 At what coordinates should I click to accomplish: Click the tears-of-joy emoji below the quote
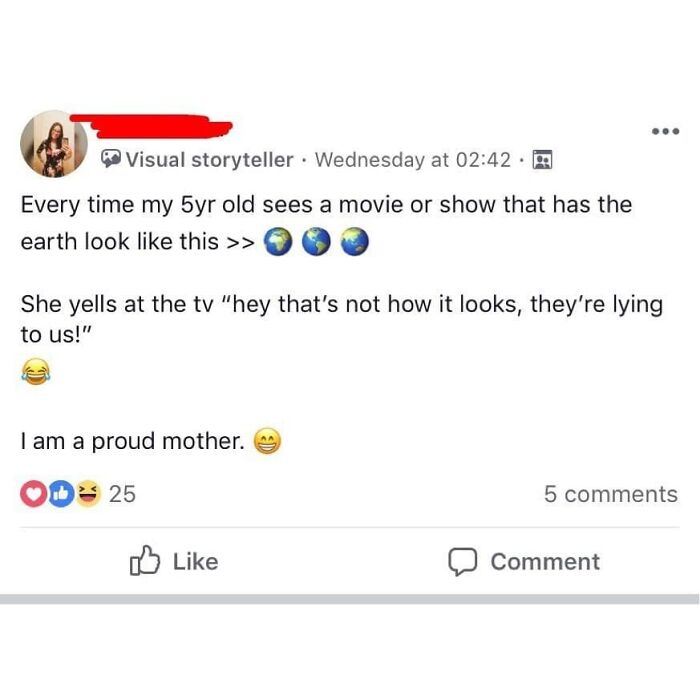[34, 373]
